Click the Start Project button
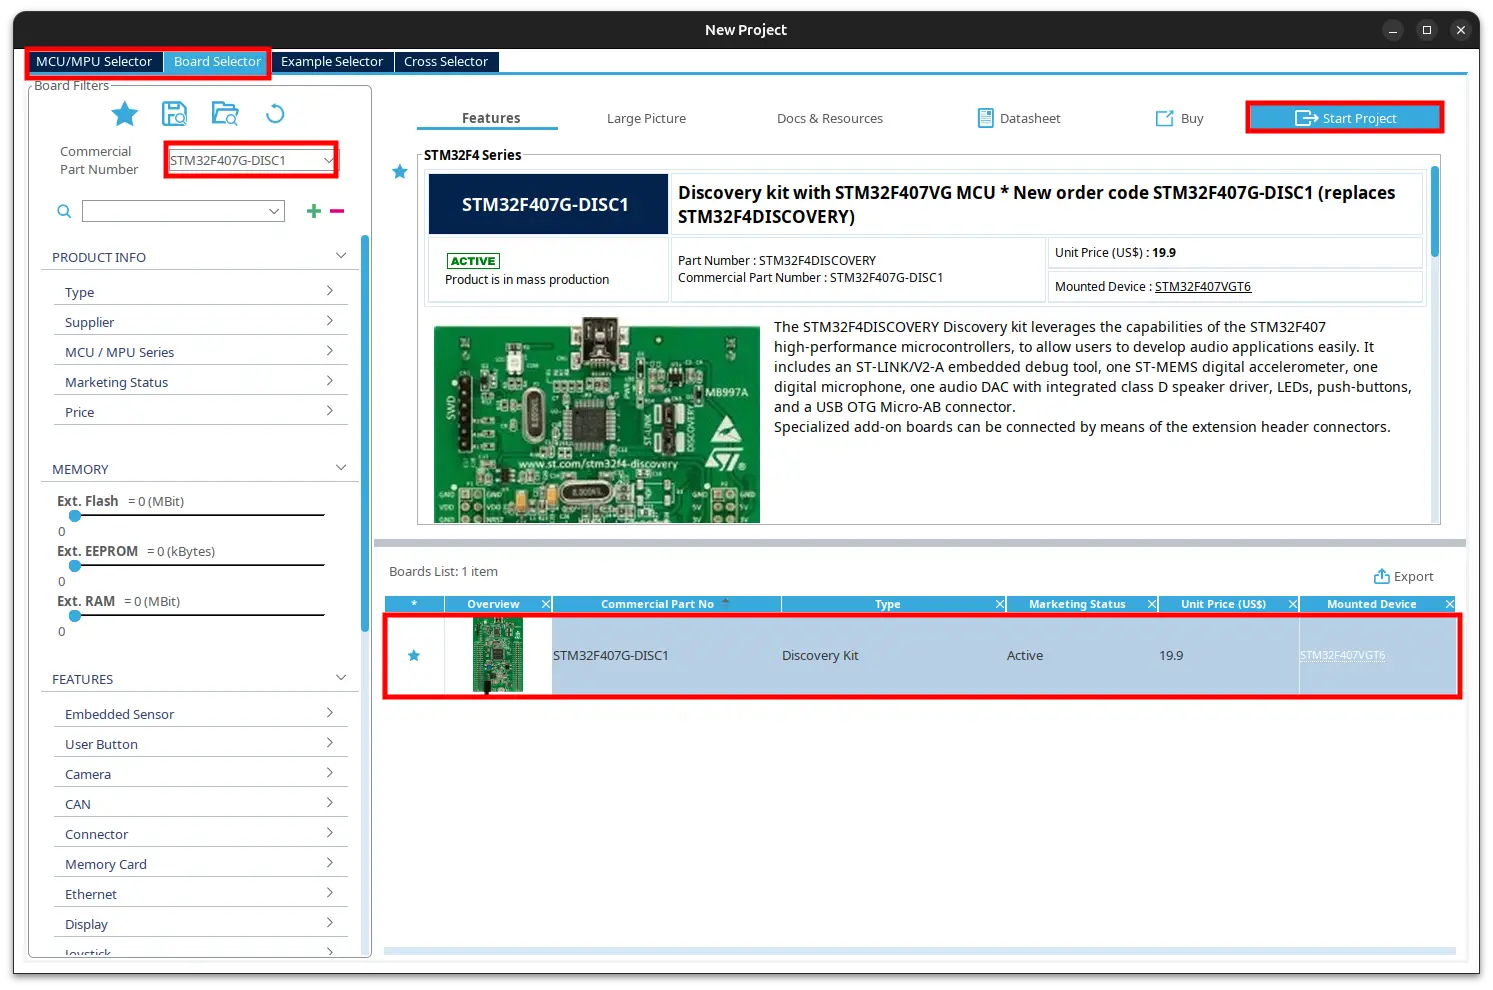The height and width of the screenshot is (990, 1493). 1345,118
